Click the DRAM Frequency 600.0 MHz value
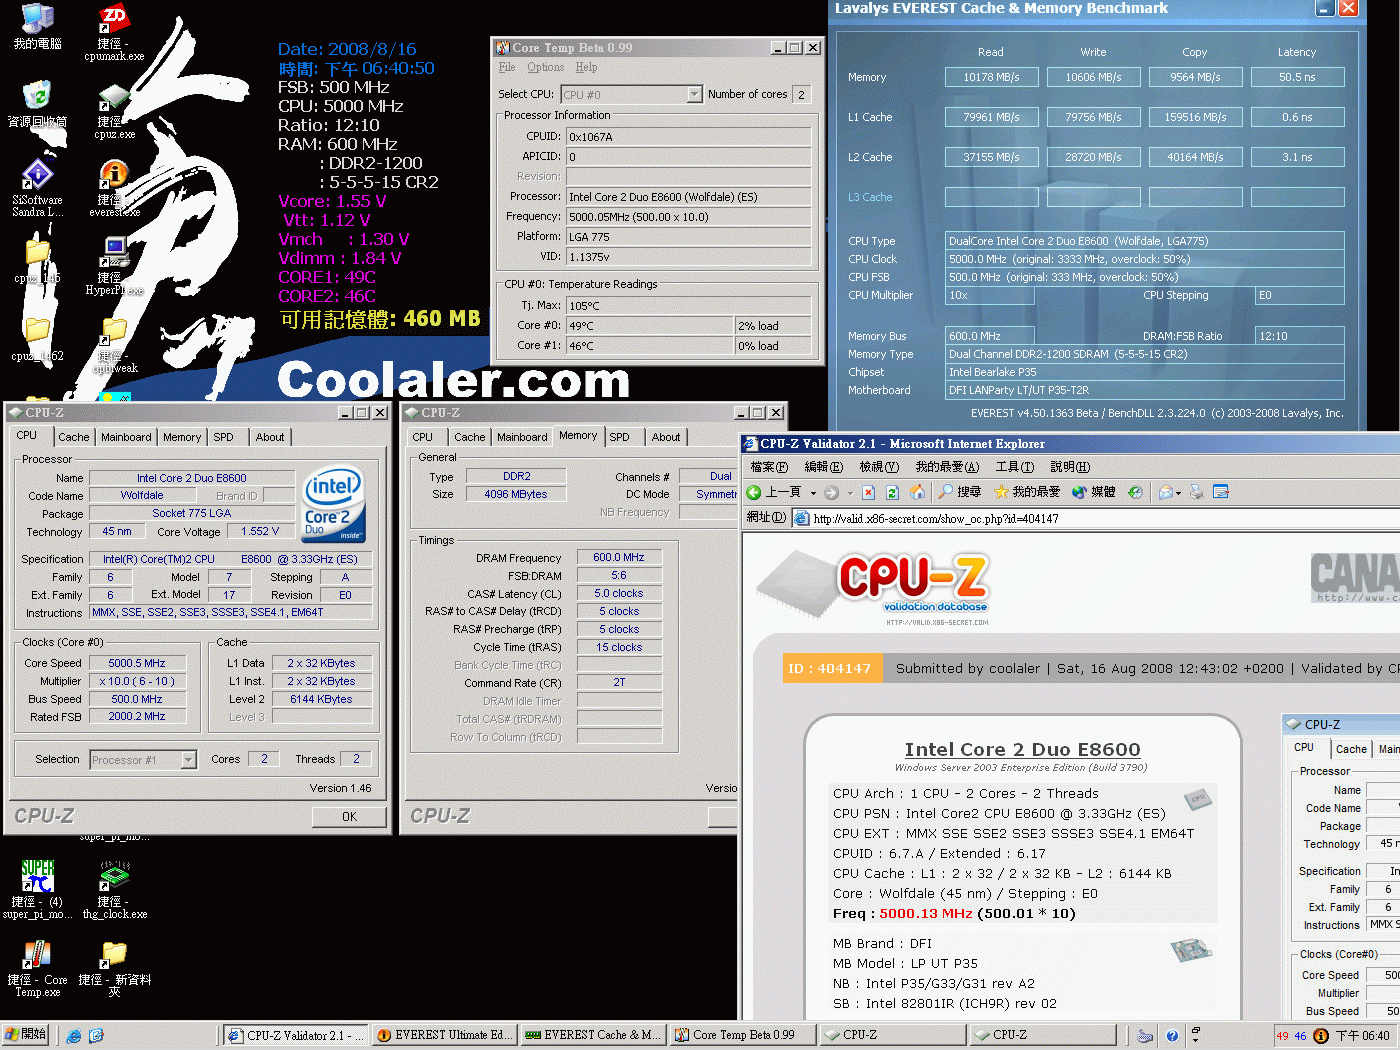Screen dimensions: 1400x1050 coord(619,557)
